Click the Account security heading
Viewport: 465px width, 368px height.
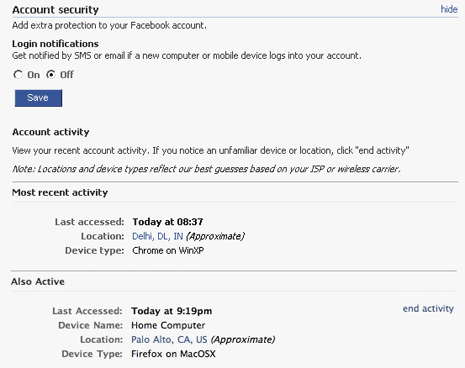55,10
